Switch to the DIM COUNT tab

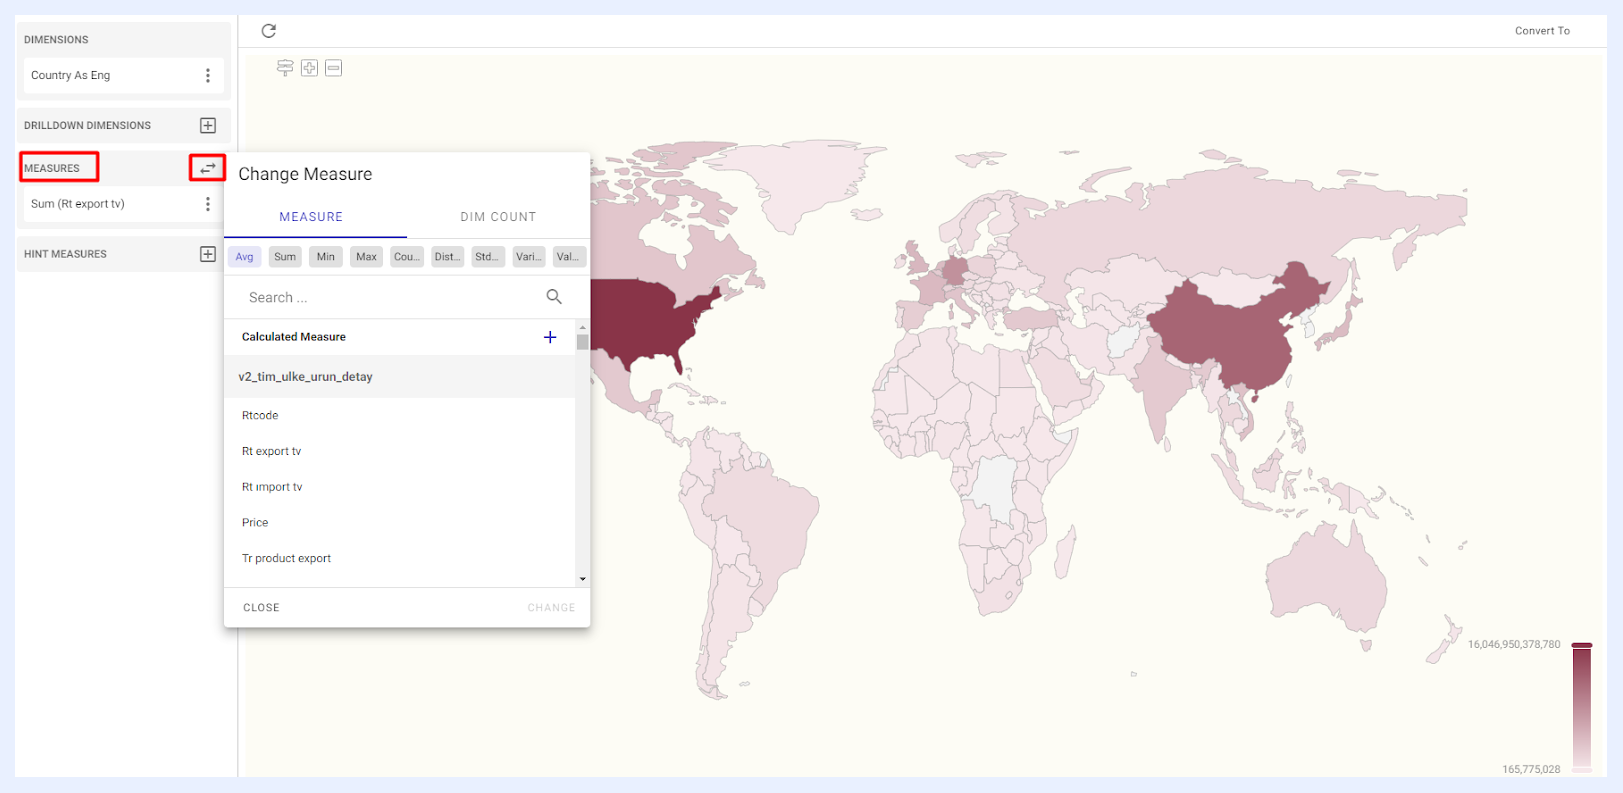point(498,217)
